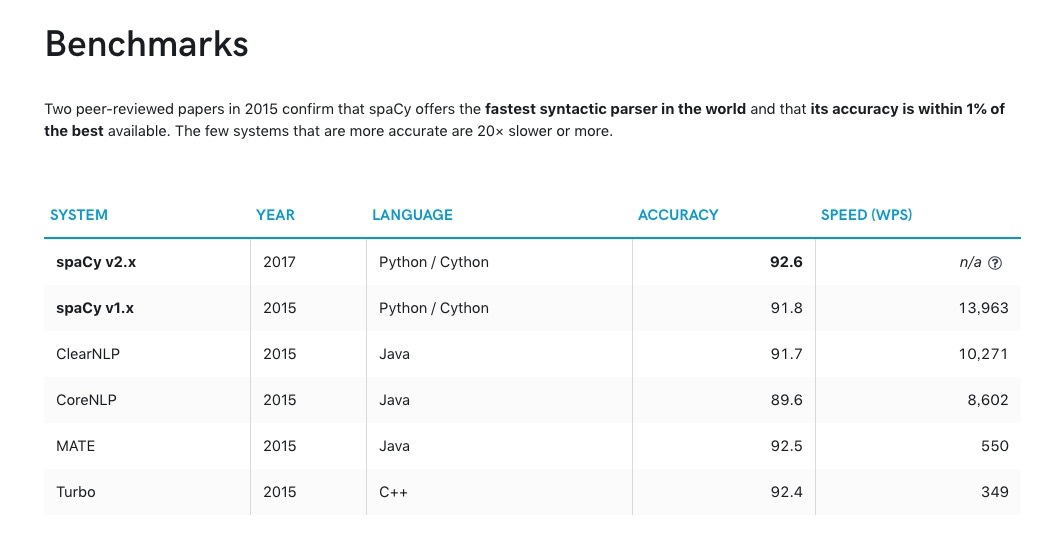
Task: Click the C++ language cell
Action: 394,492
